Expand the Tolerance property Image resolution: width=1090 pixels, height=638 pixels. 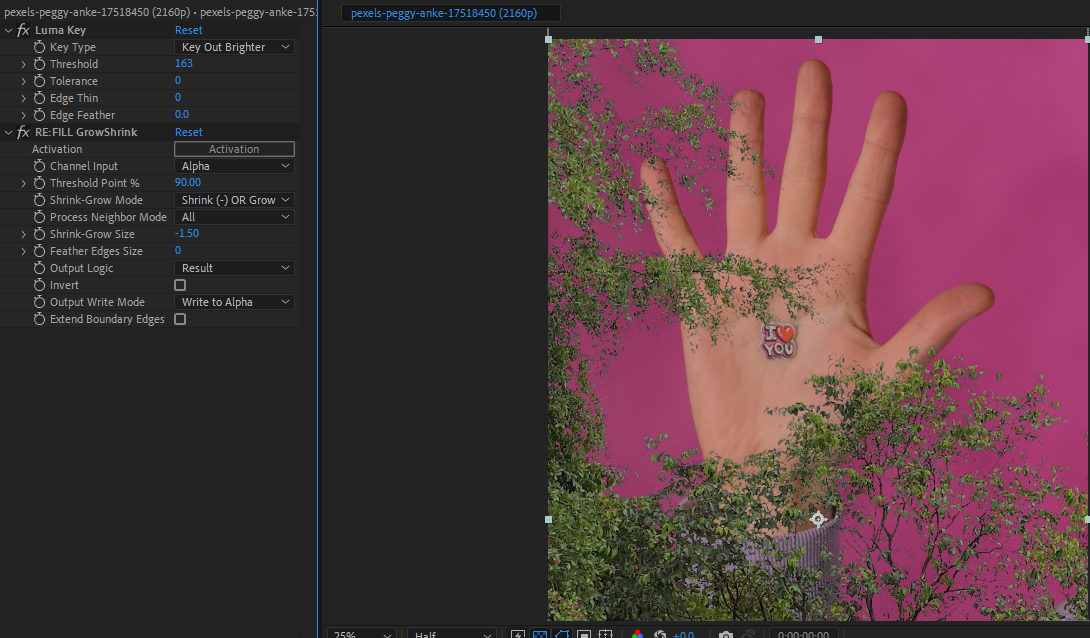(24, 81)
